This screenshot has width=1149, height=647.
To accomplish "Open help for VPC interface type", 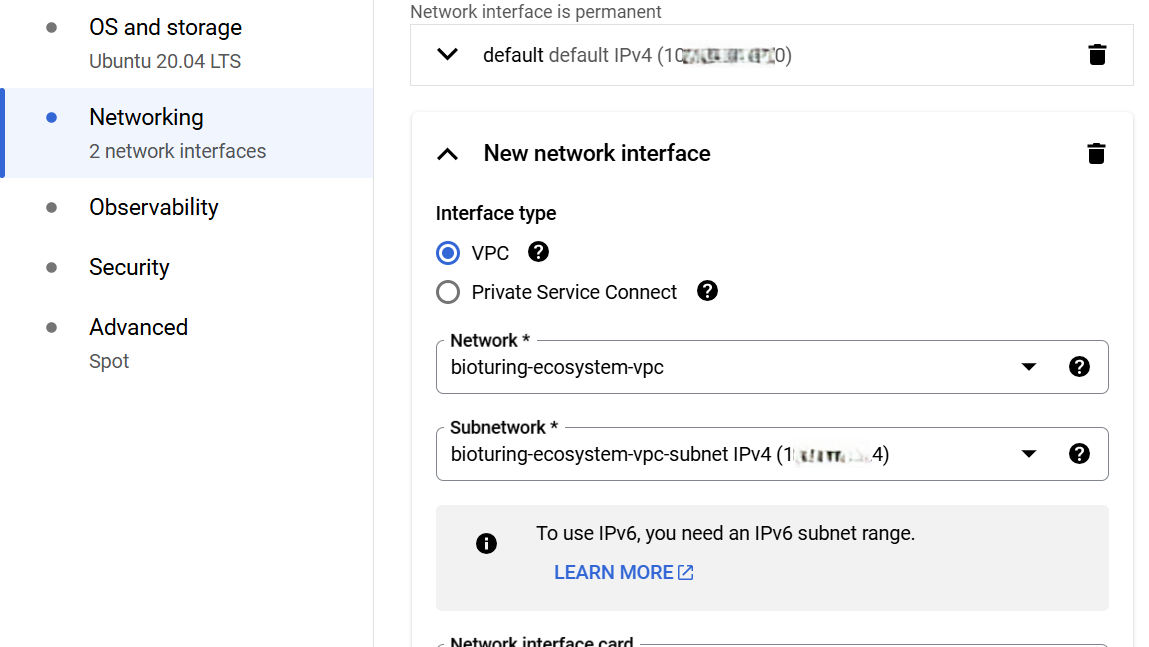I will click(x=538, y=252).
